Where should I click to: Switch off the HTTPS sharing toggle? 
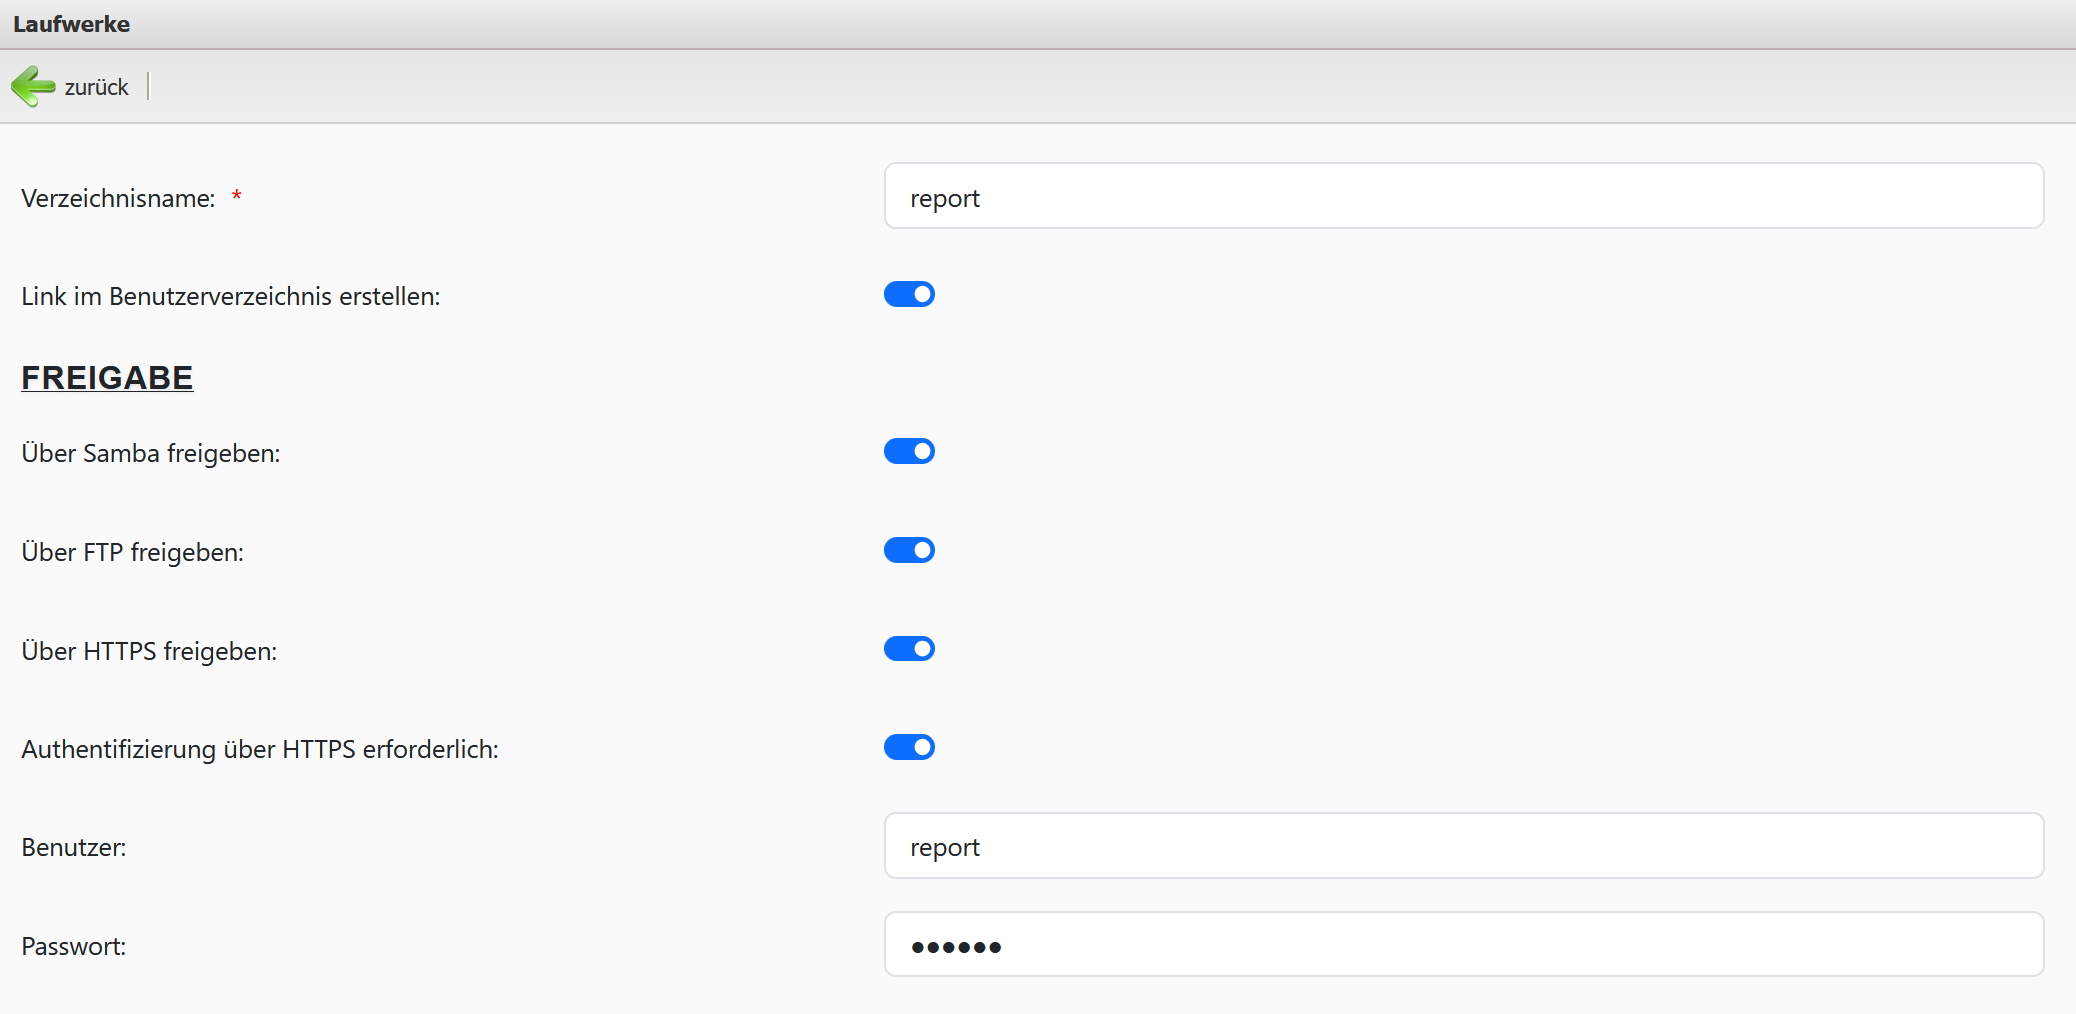[909, 650]
